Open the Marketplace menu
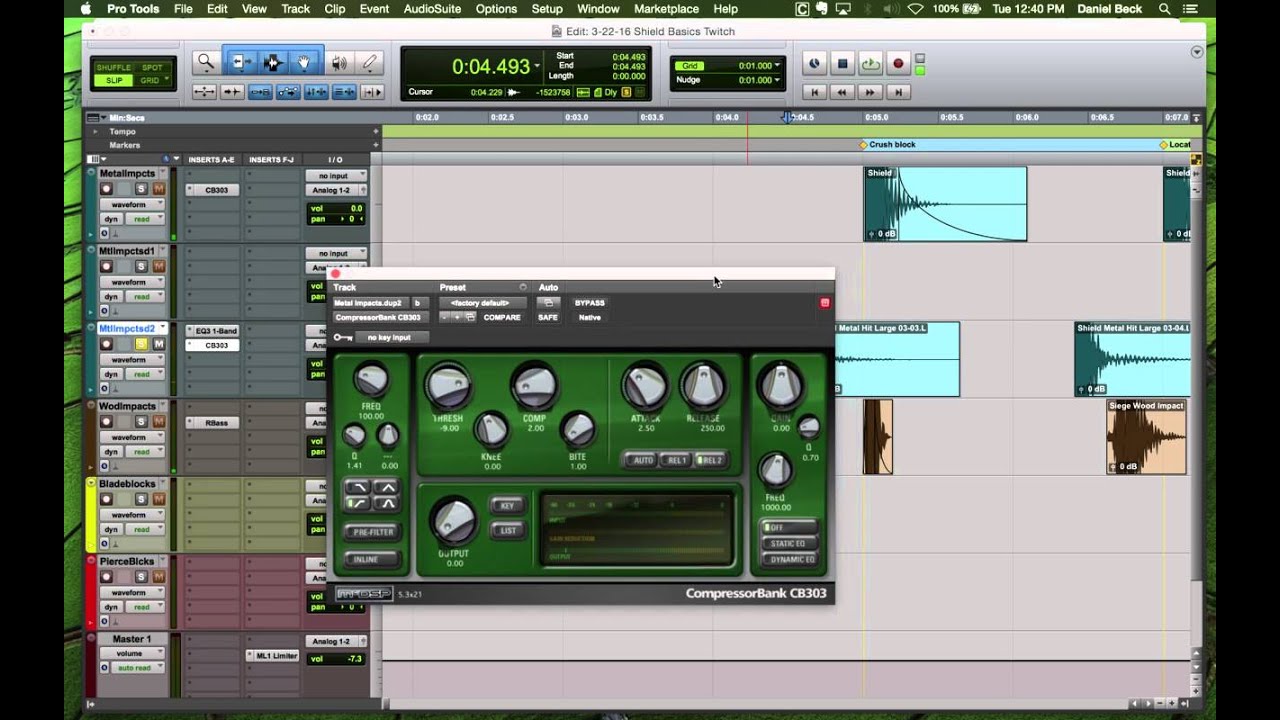This screenshot has width=1280, height=720. [x=667, y=9]
